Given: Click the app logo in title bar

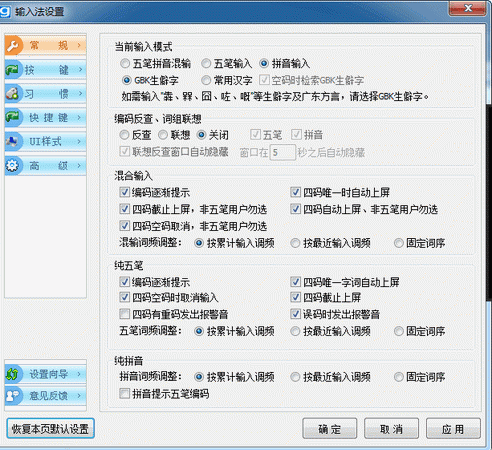Looking at the screenshot, I should click(x=5, y=11).
